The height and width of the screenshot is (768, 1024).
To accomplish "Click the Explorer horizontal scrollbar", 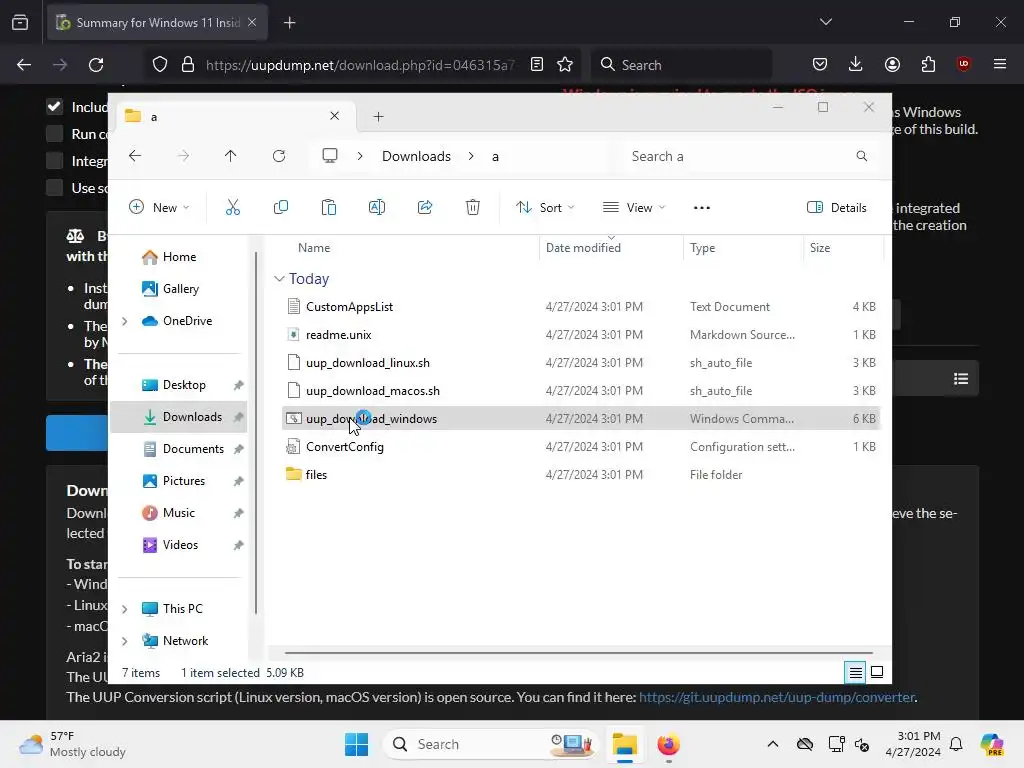I will [x=579, y=652].
